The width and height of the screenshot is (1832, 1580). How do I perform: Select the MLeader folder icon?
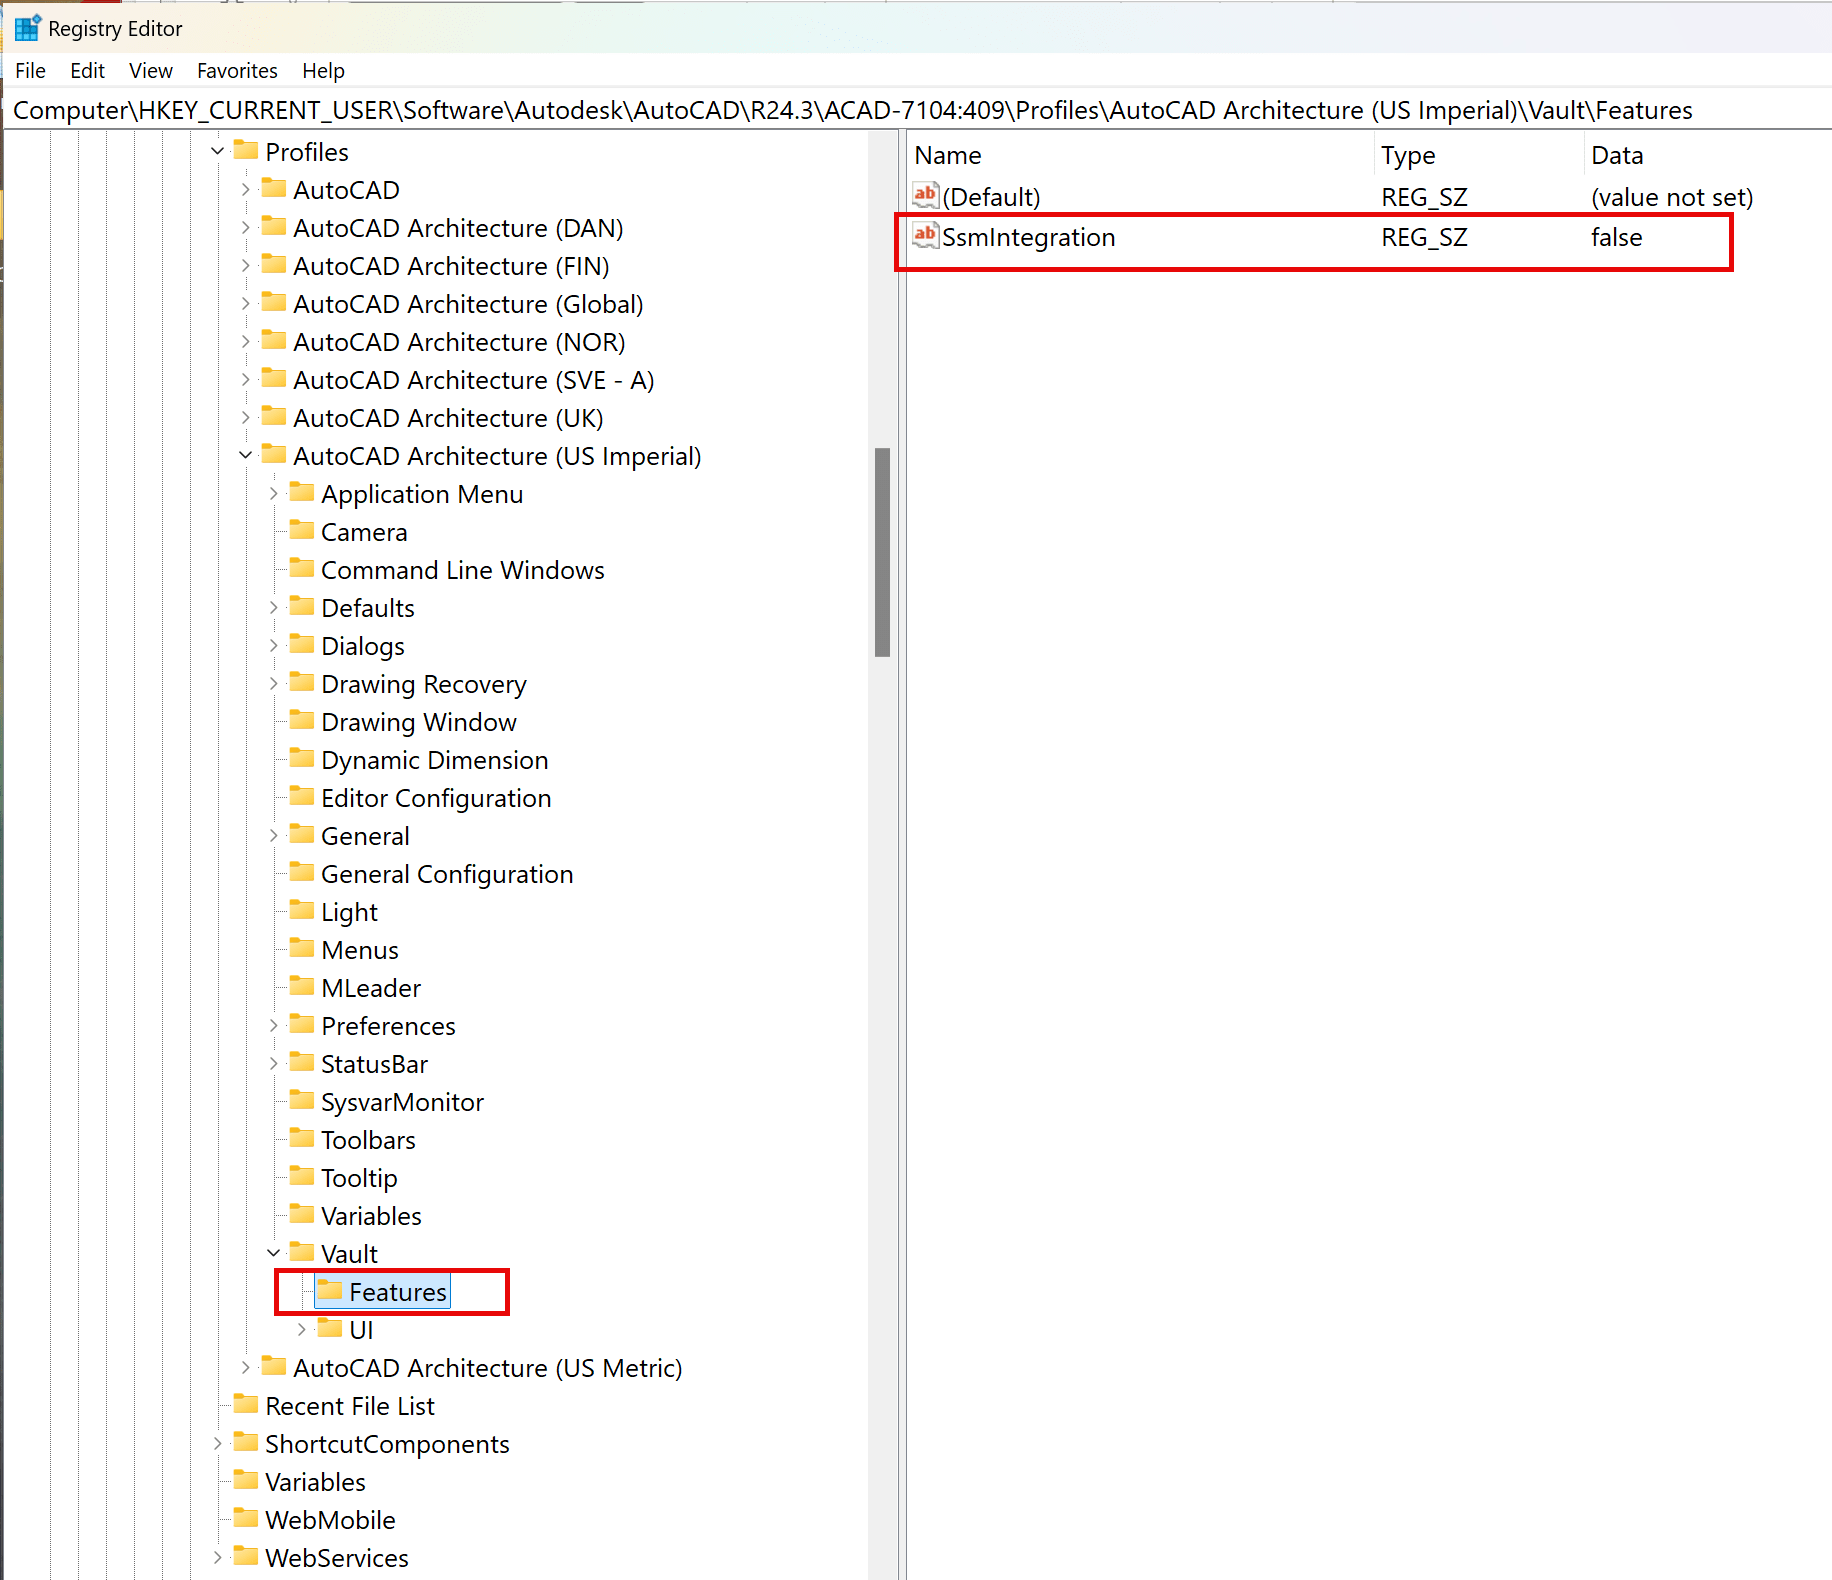(x=302, y=986)
